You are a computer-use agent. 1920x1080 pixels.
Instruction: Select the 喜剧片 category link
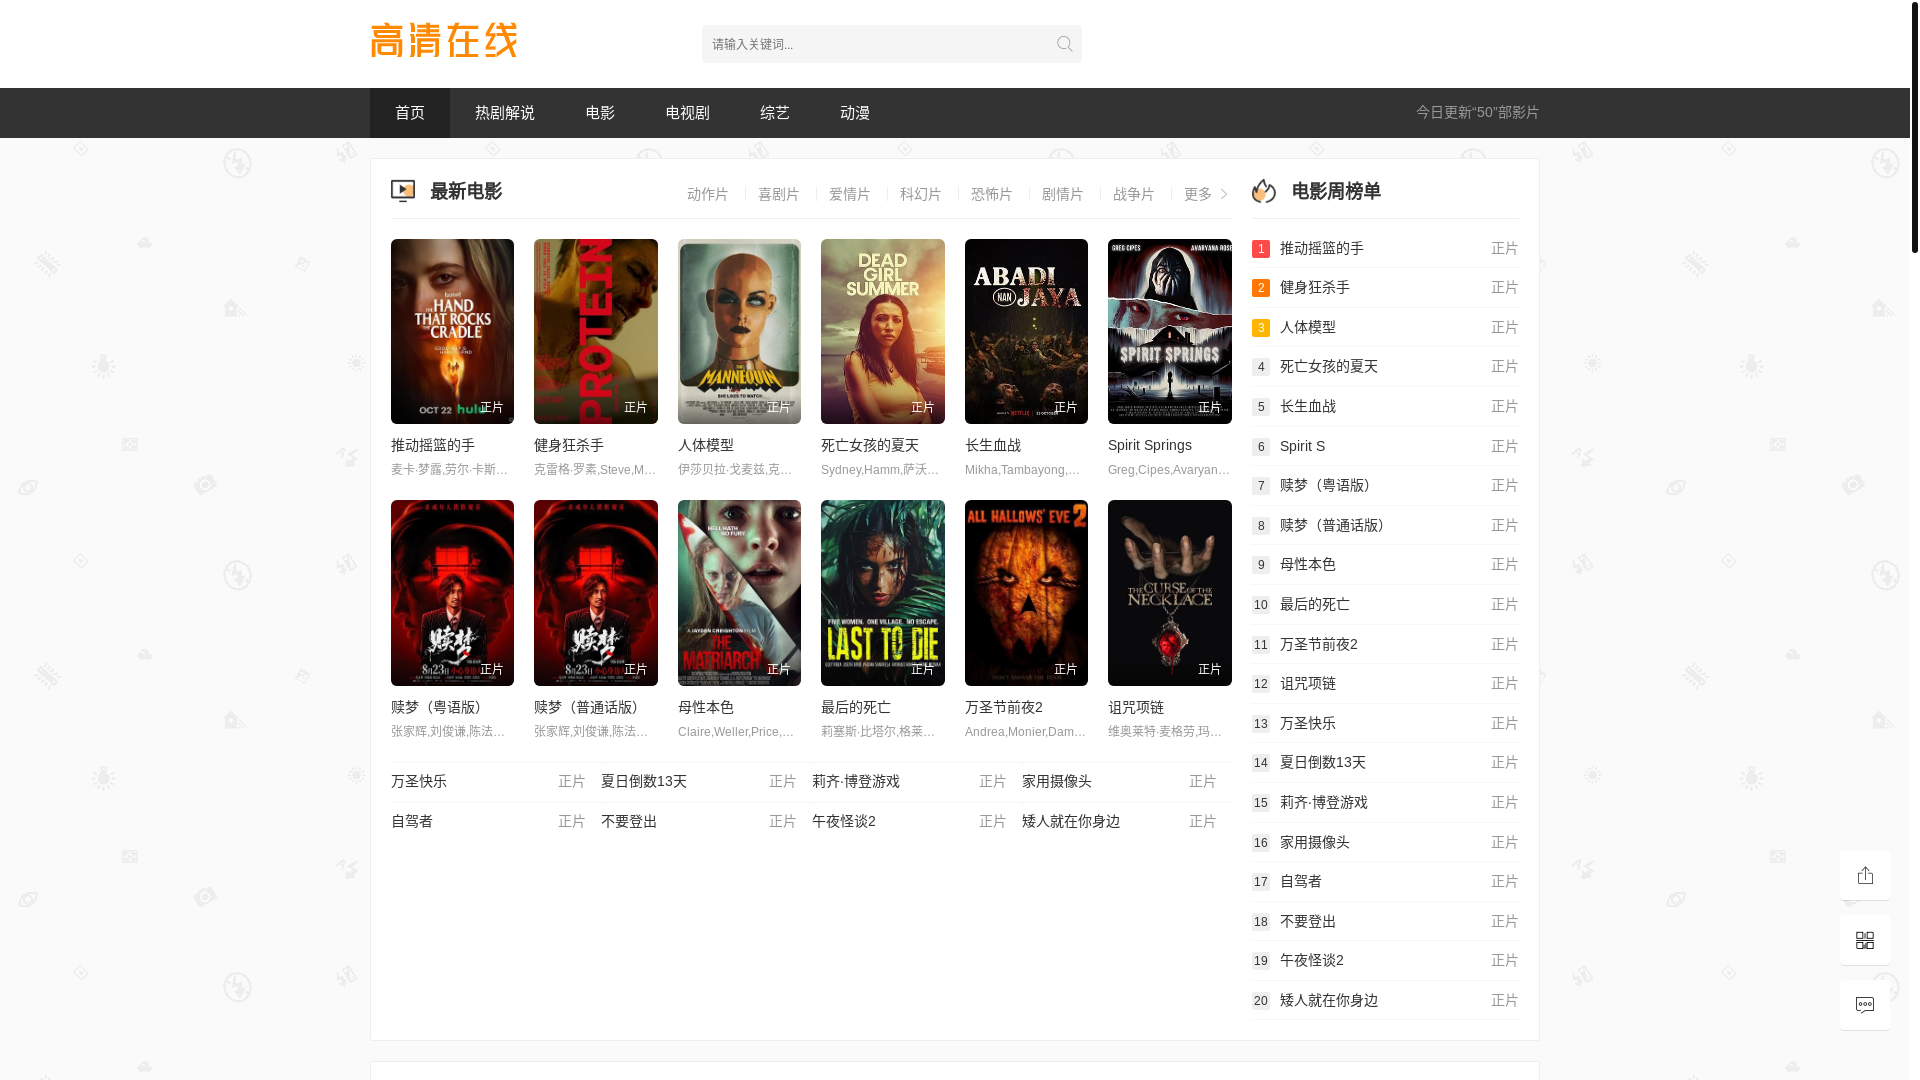[779, 194]
